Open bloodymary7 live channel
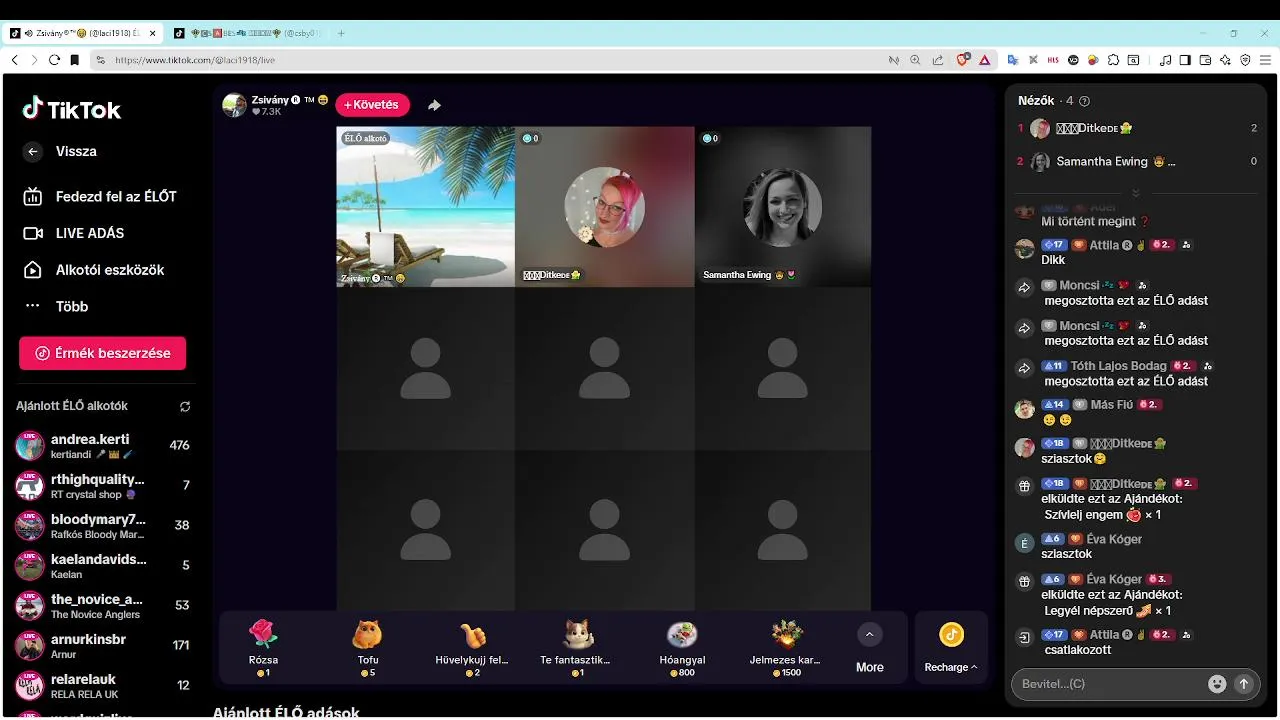 [102, 526]
